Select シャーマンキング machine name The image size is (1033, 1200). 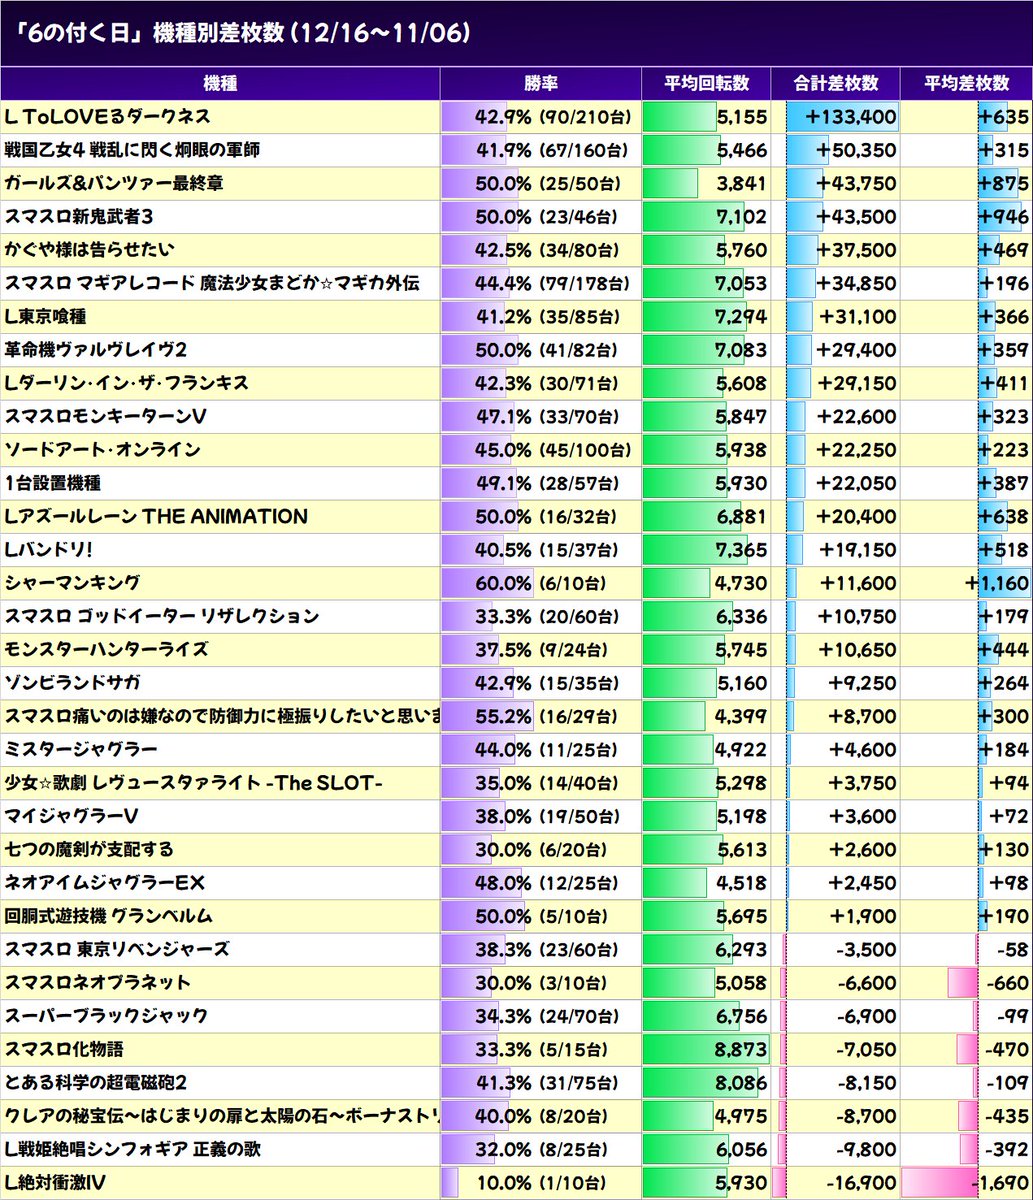coord(72,583)
